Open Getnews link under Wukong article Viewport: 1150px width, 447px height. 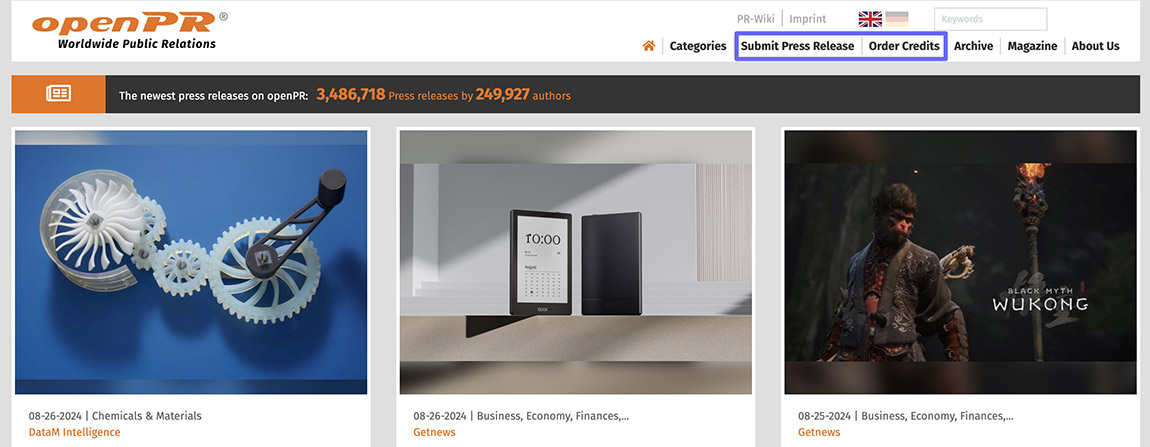(819, 432)
